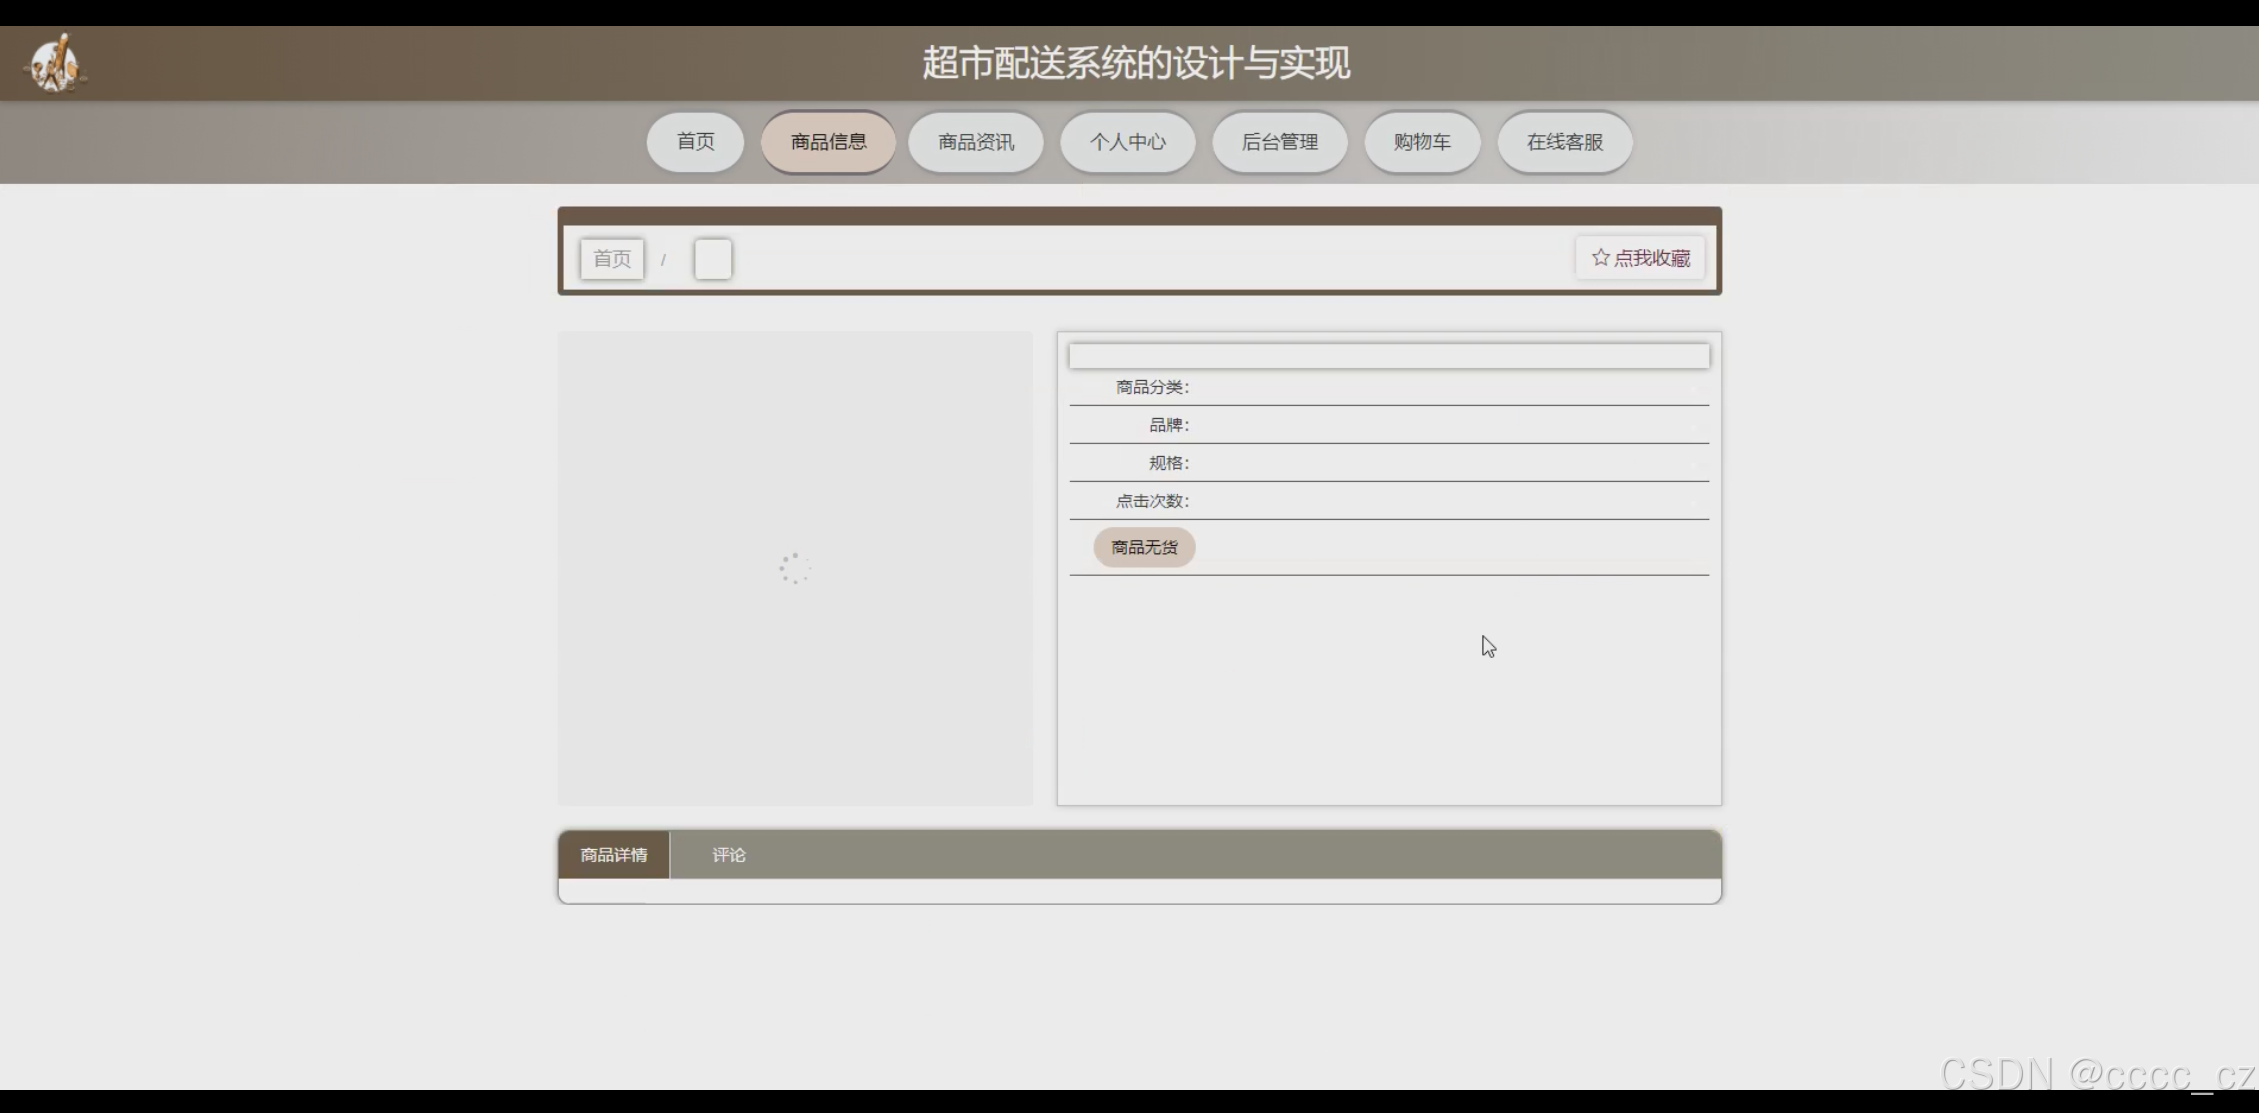Viewport: 2259px width, 1113px height.
Task: Open the 购物车 shopping cart
Action: [x=1421, y=142]
